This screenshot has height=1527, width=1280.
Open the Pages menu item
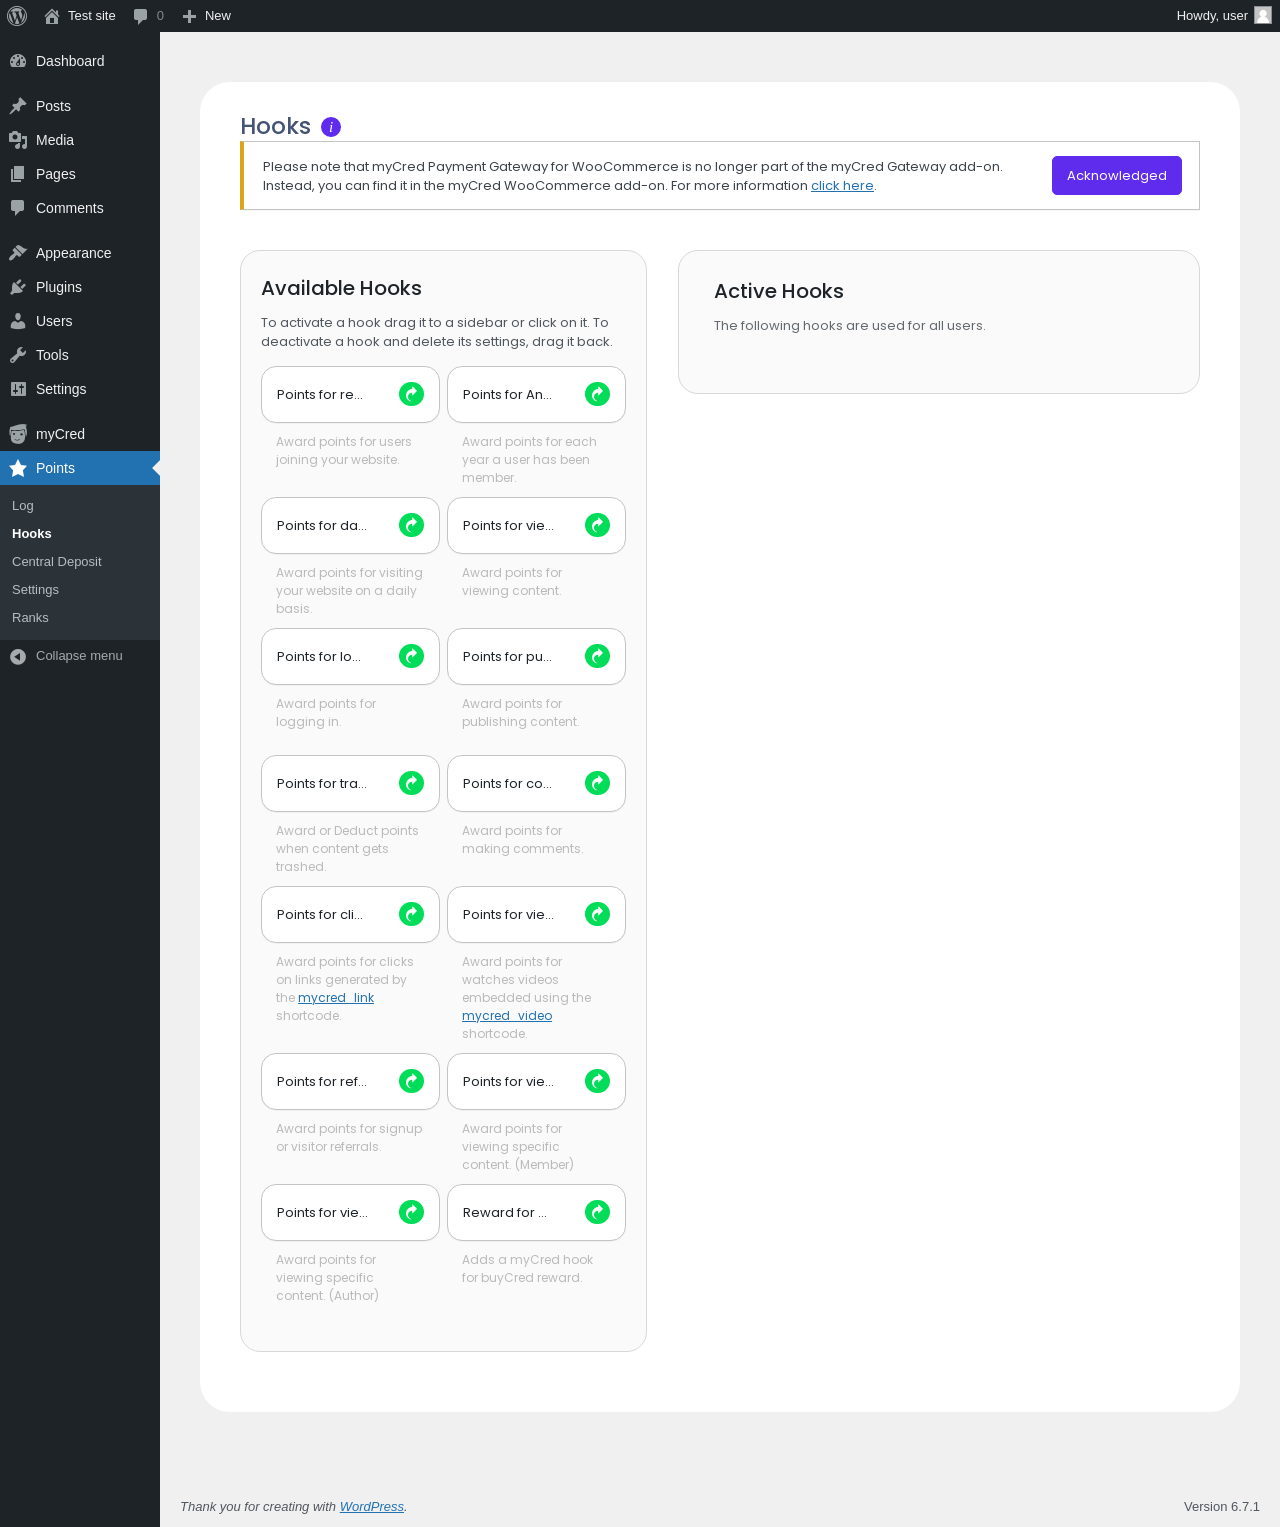(x=80, y=174)
